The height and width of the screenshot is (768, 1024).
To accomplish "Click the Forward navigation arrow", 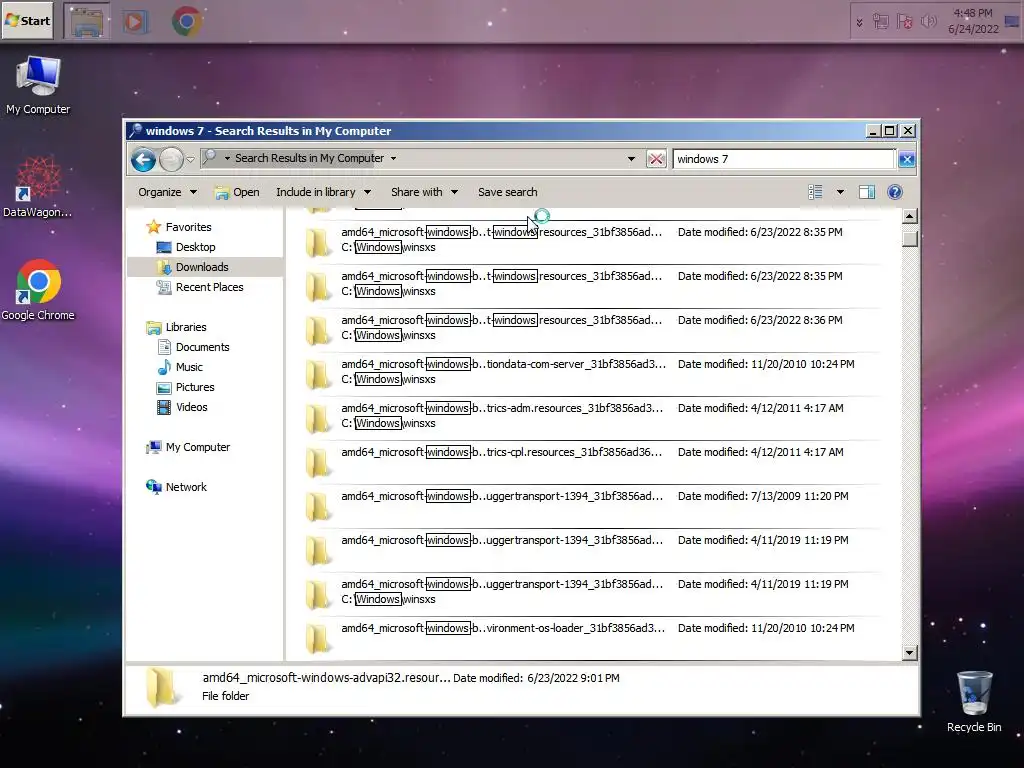I will click(171, 159).
